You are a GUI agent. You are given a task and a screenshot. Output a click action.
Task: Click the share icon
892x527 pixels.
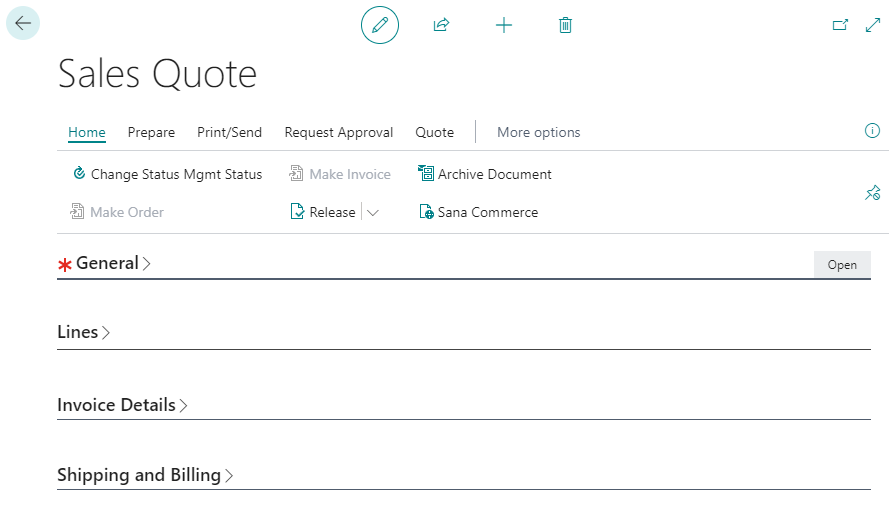tap(441, 25)
